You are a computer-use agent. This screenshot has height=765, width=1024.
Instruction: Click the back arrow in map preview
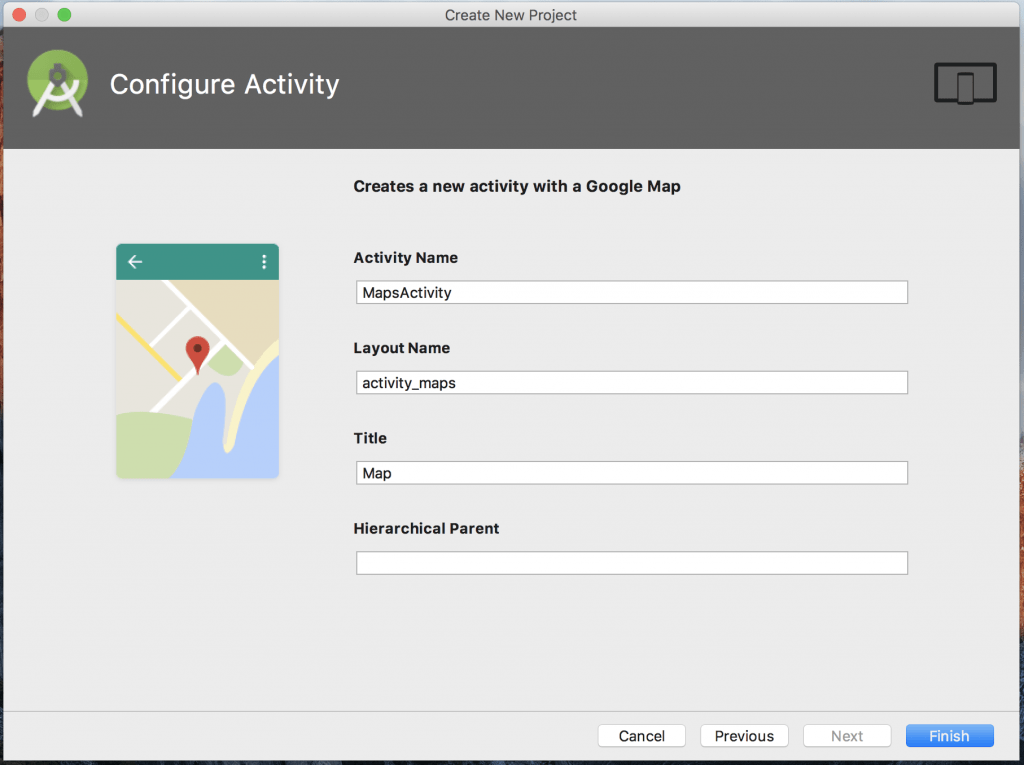(135, 262)
